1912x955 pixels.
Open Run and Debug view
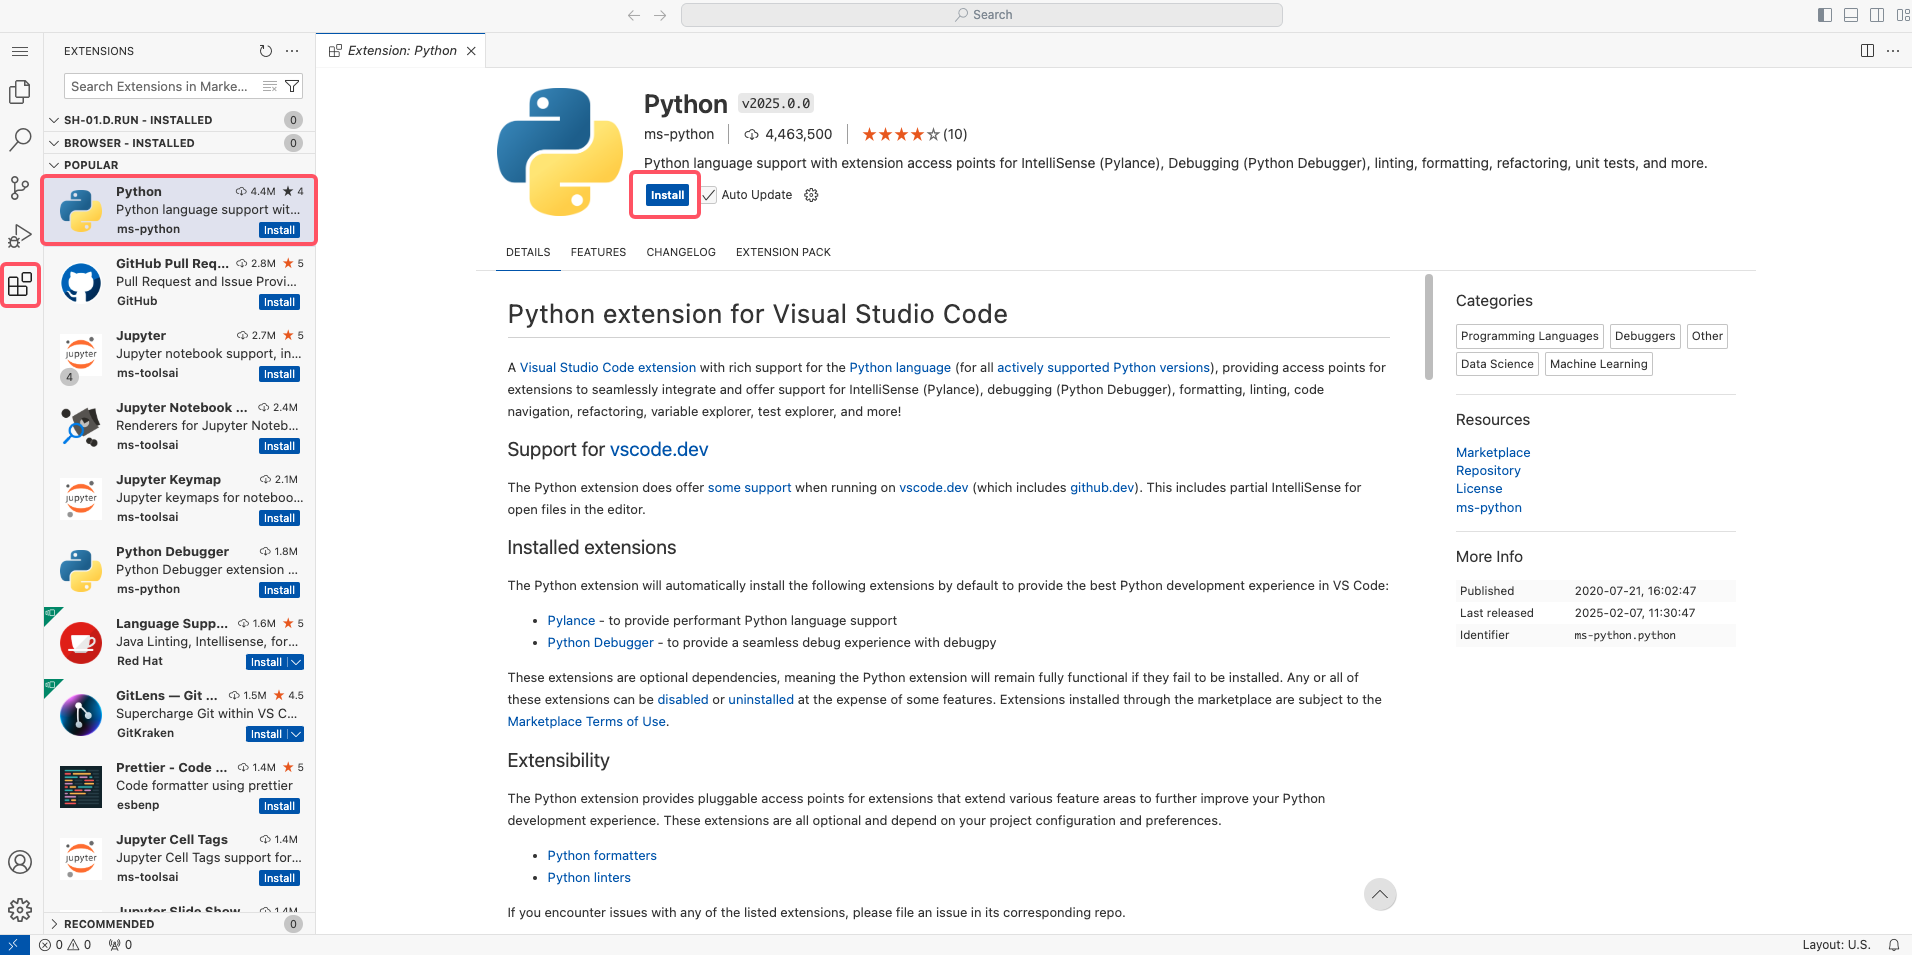point(20,236)
